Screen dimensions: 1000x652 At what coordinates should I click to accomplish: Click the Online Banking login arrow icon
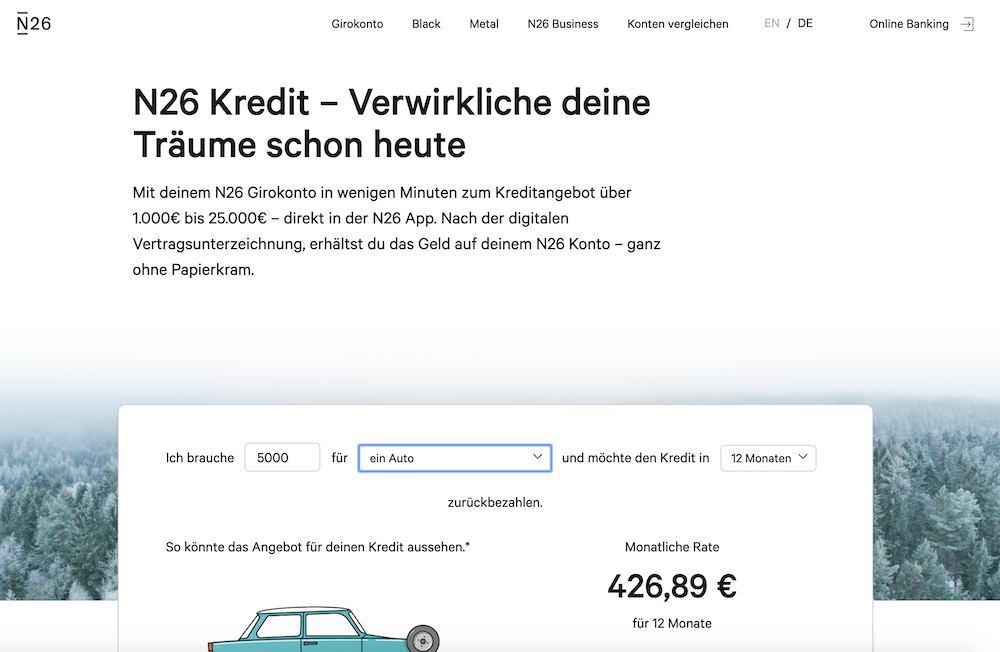(967, 24)
